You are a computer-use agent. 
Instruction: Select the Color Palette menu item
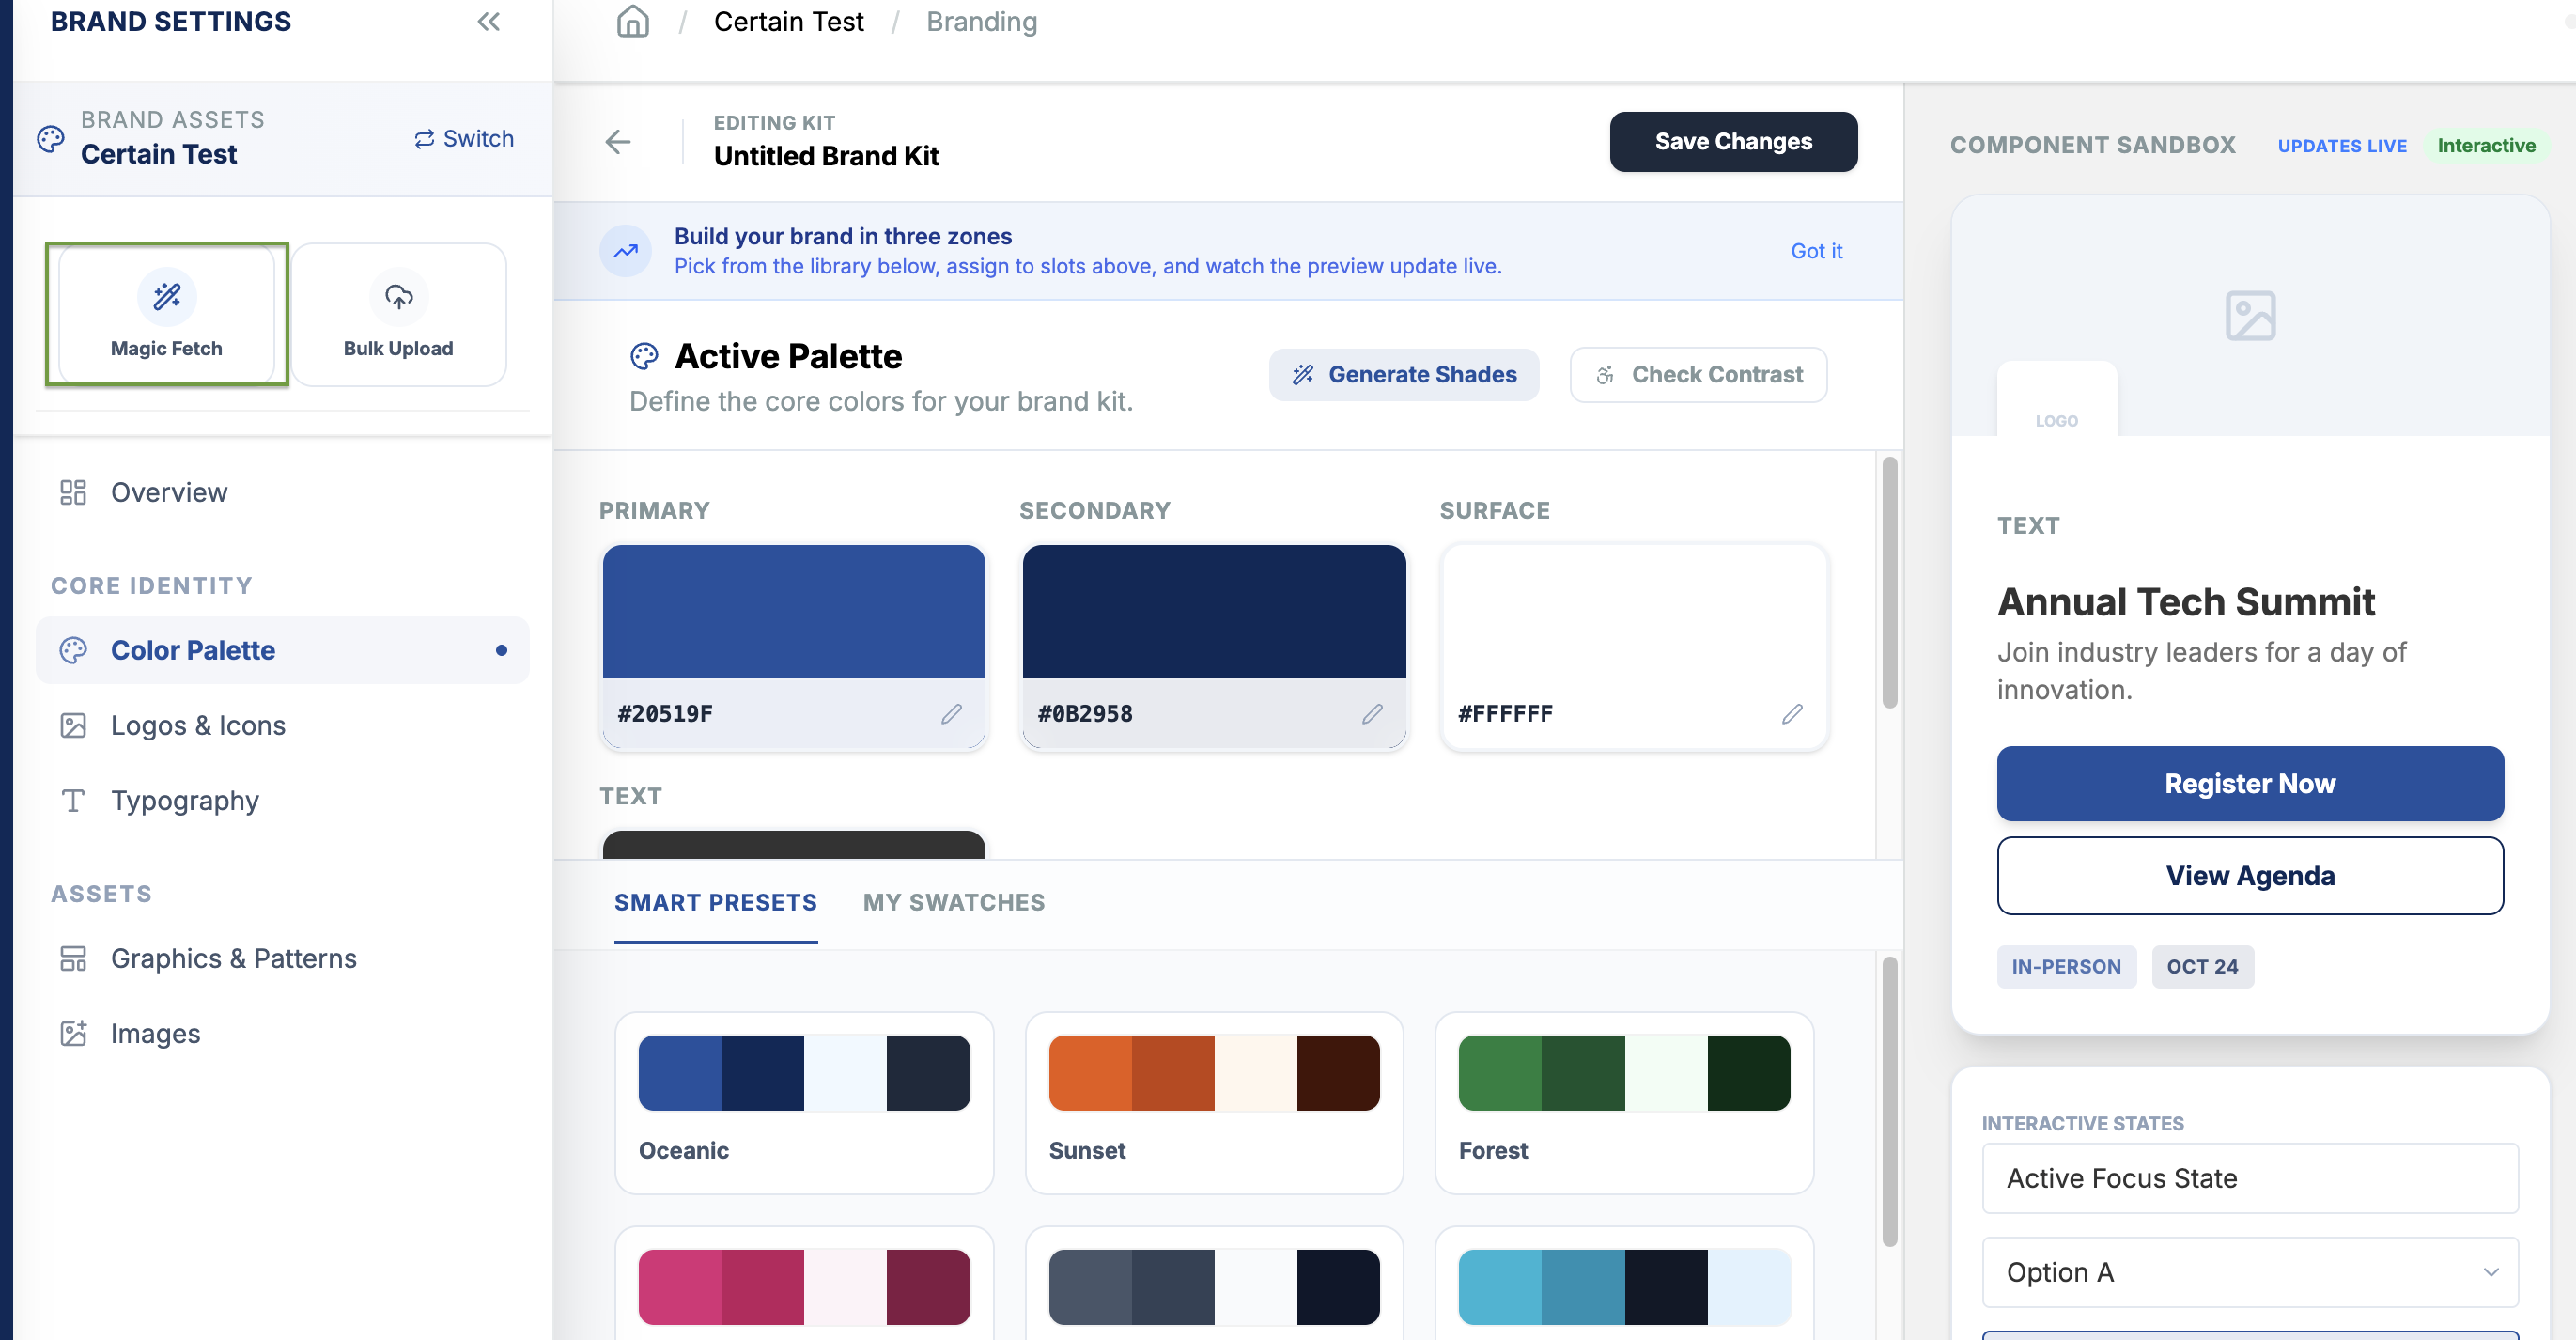click(x=283, y=650)
